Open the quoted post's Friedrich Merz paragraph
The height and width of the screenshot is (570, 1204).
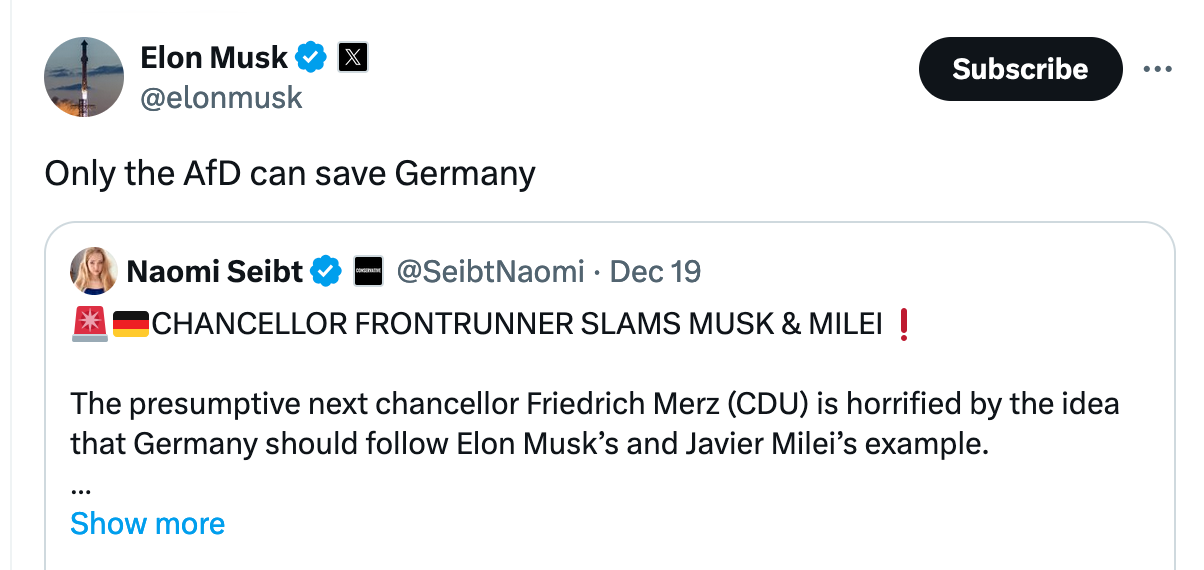pyautogui.click(x=595, y=424)
